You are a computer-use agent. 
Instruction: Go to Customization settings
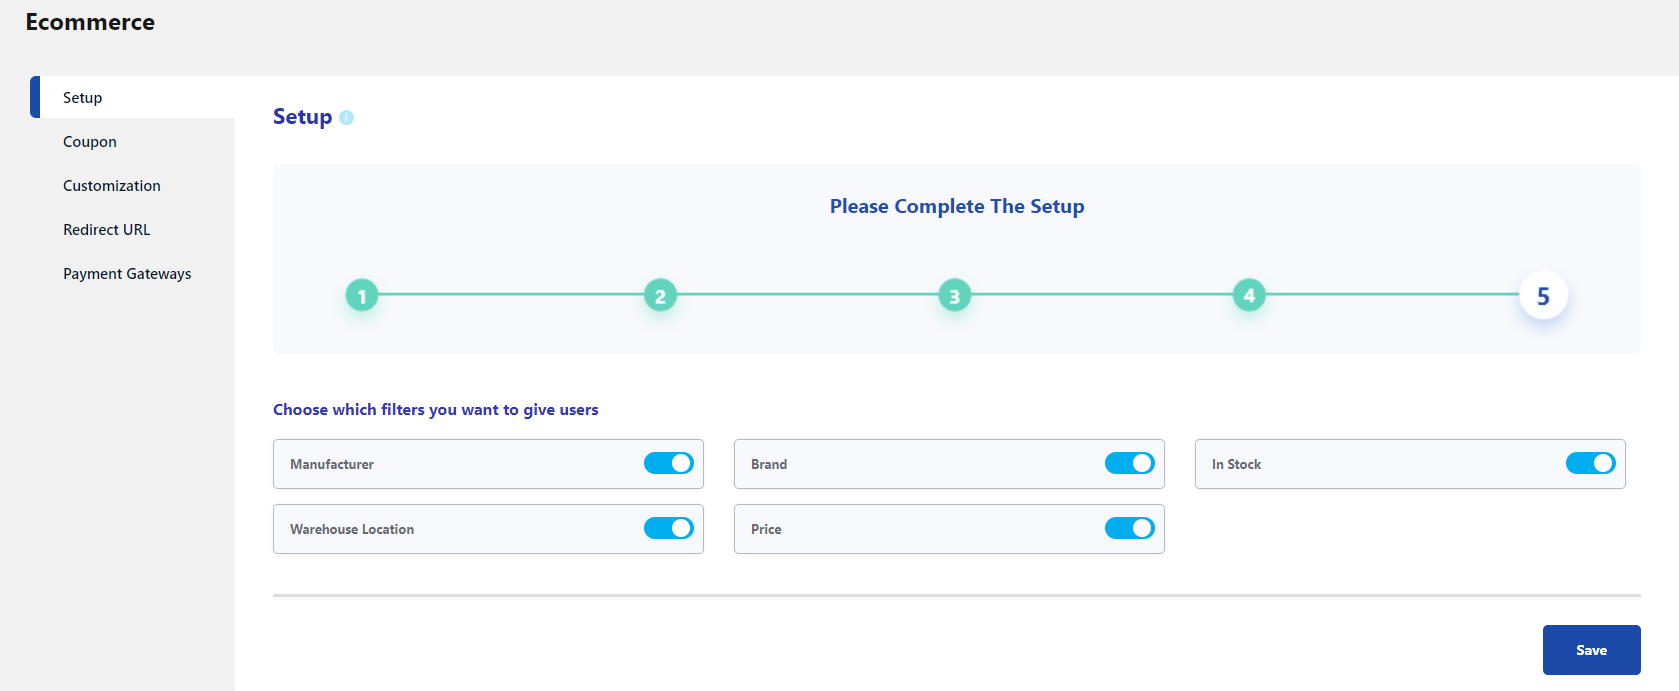coord(112,186)
